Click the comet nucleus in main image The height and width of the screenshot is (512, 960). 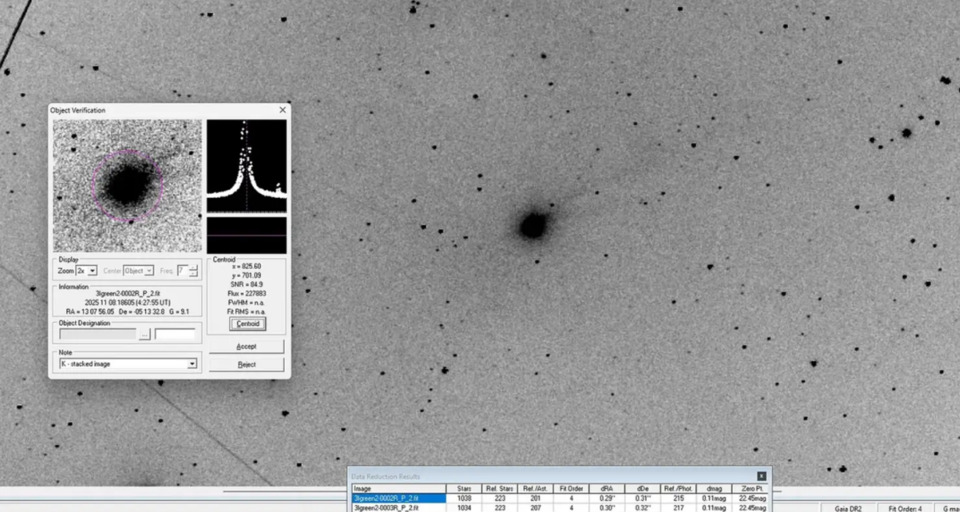coord(533,225)
